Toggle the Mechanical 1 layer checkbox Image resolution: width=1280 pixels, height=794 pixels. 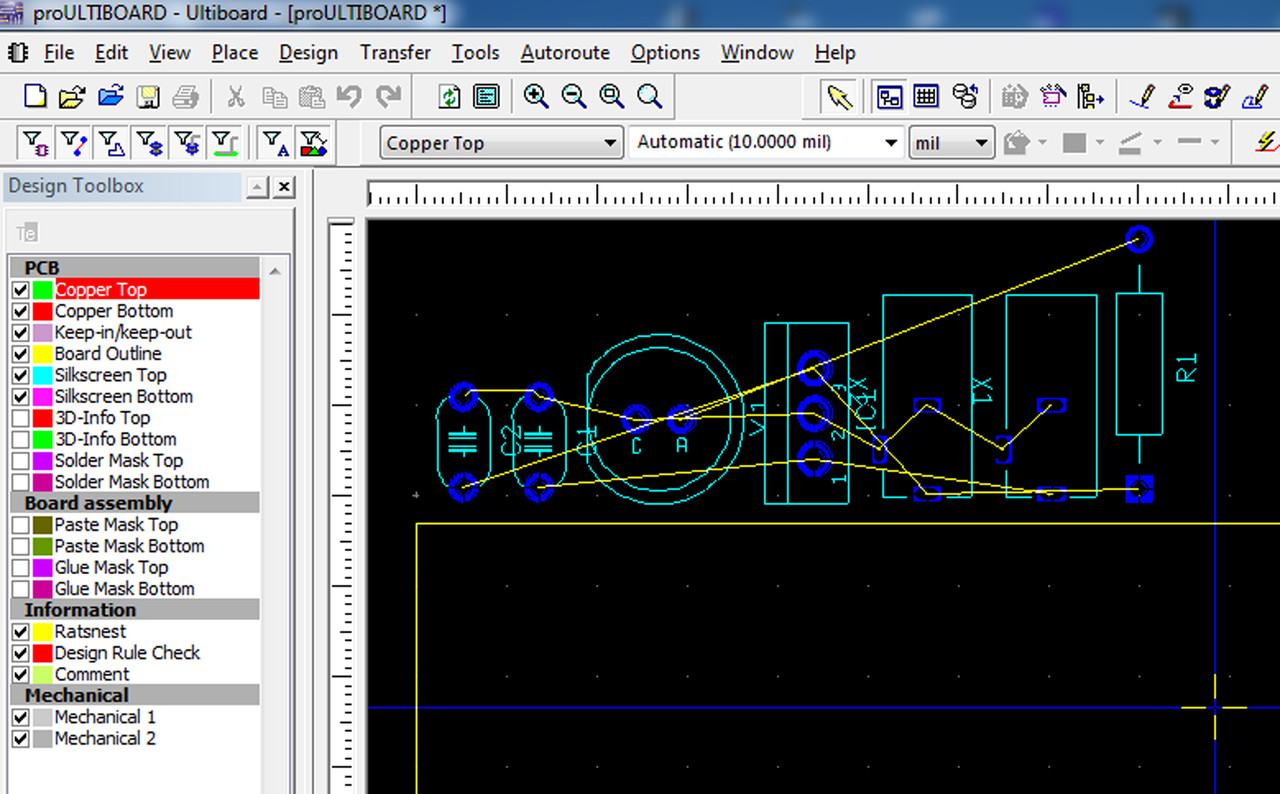coord(20,717)
